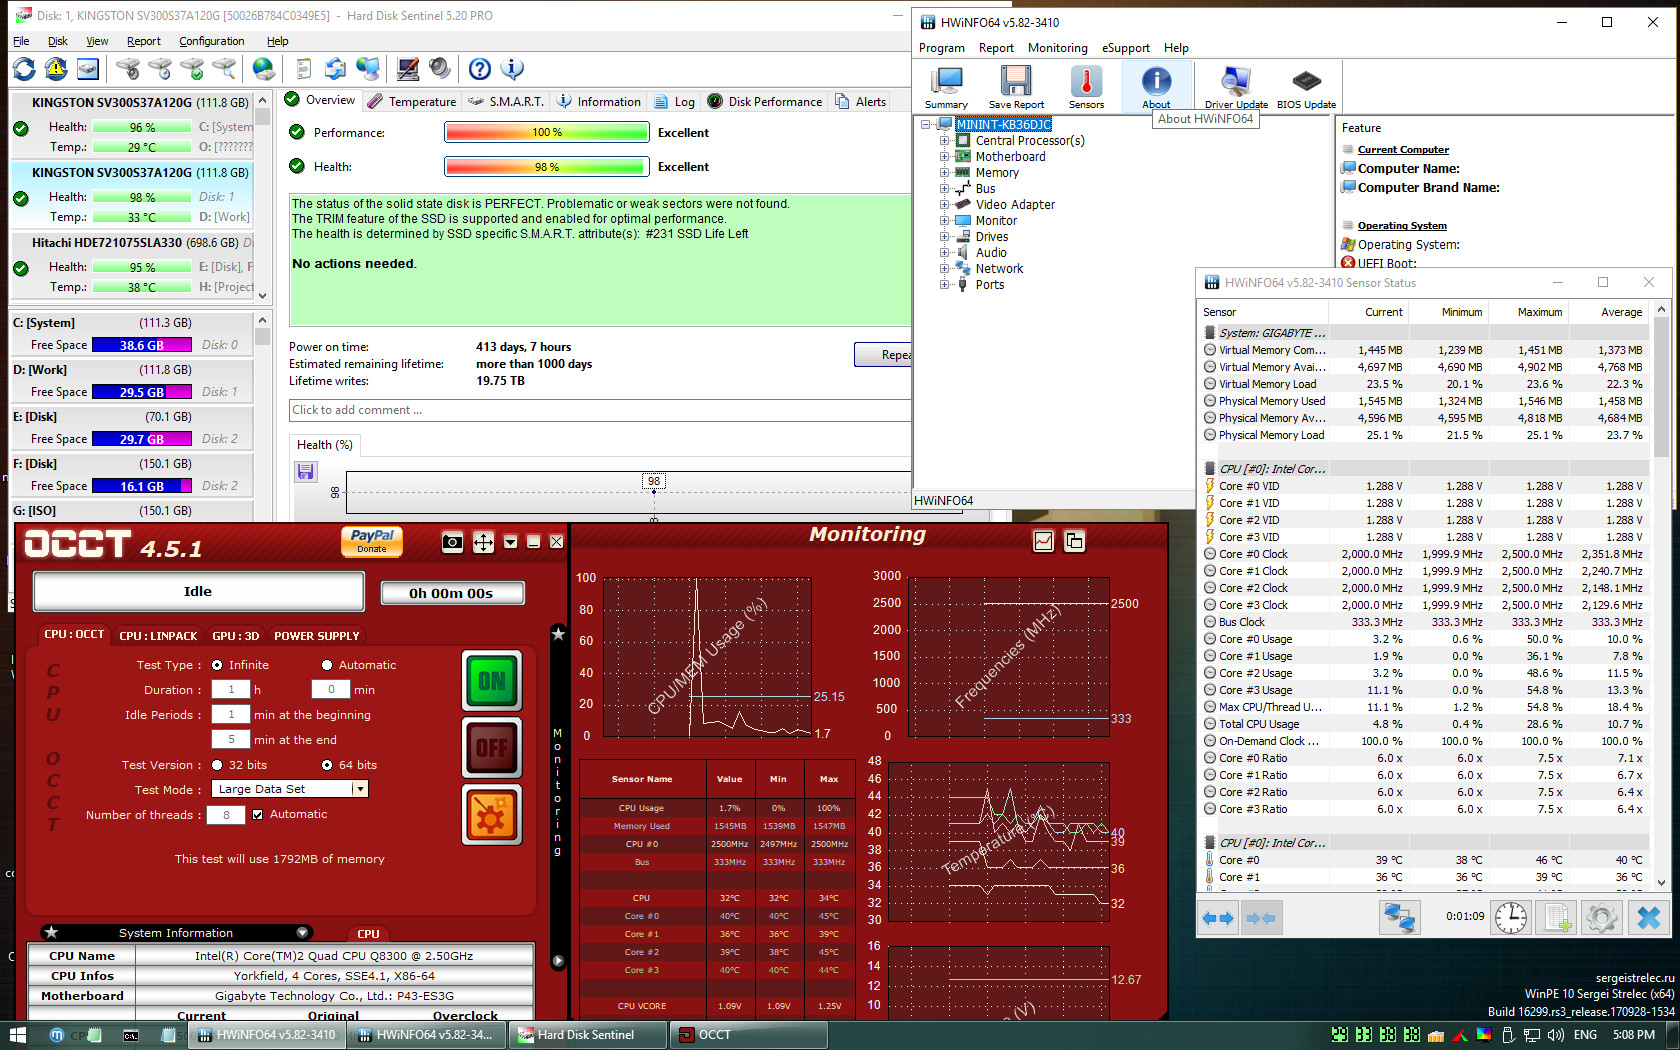
Task: Click the speaker icon in Hard Disk Sentinel toolbar
Action: [440, 69]
